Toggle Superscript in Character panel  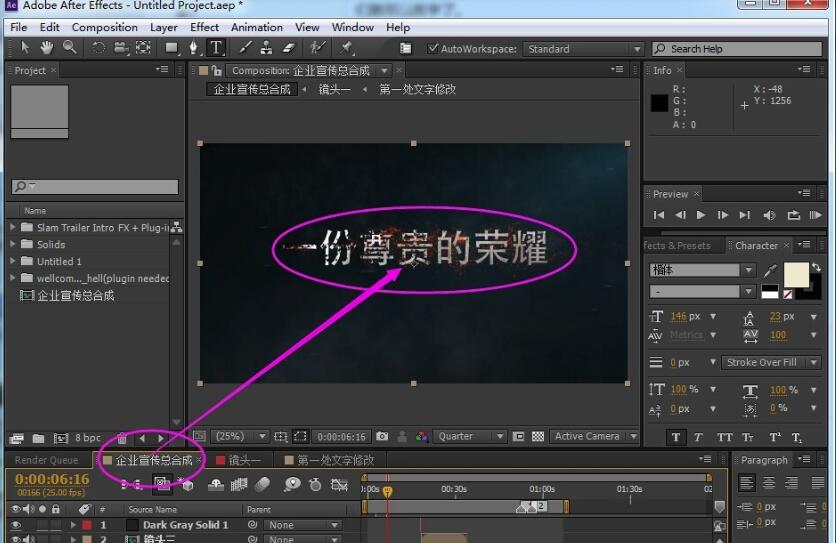pyautogui.click(x=775, y=437)
